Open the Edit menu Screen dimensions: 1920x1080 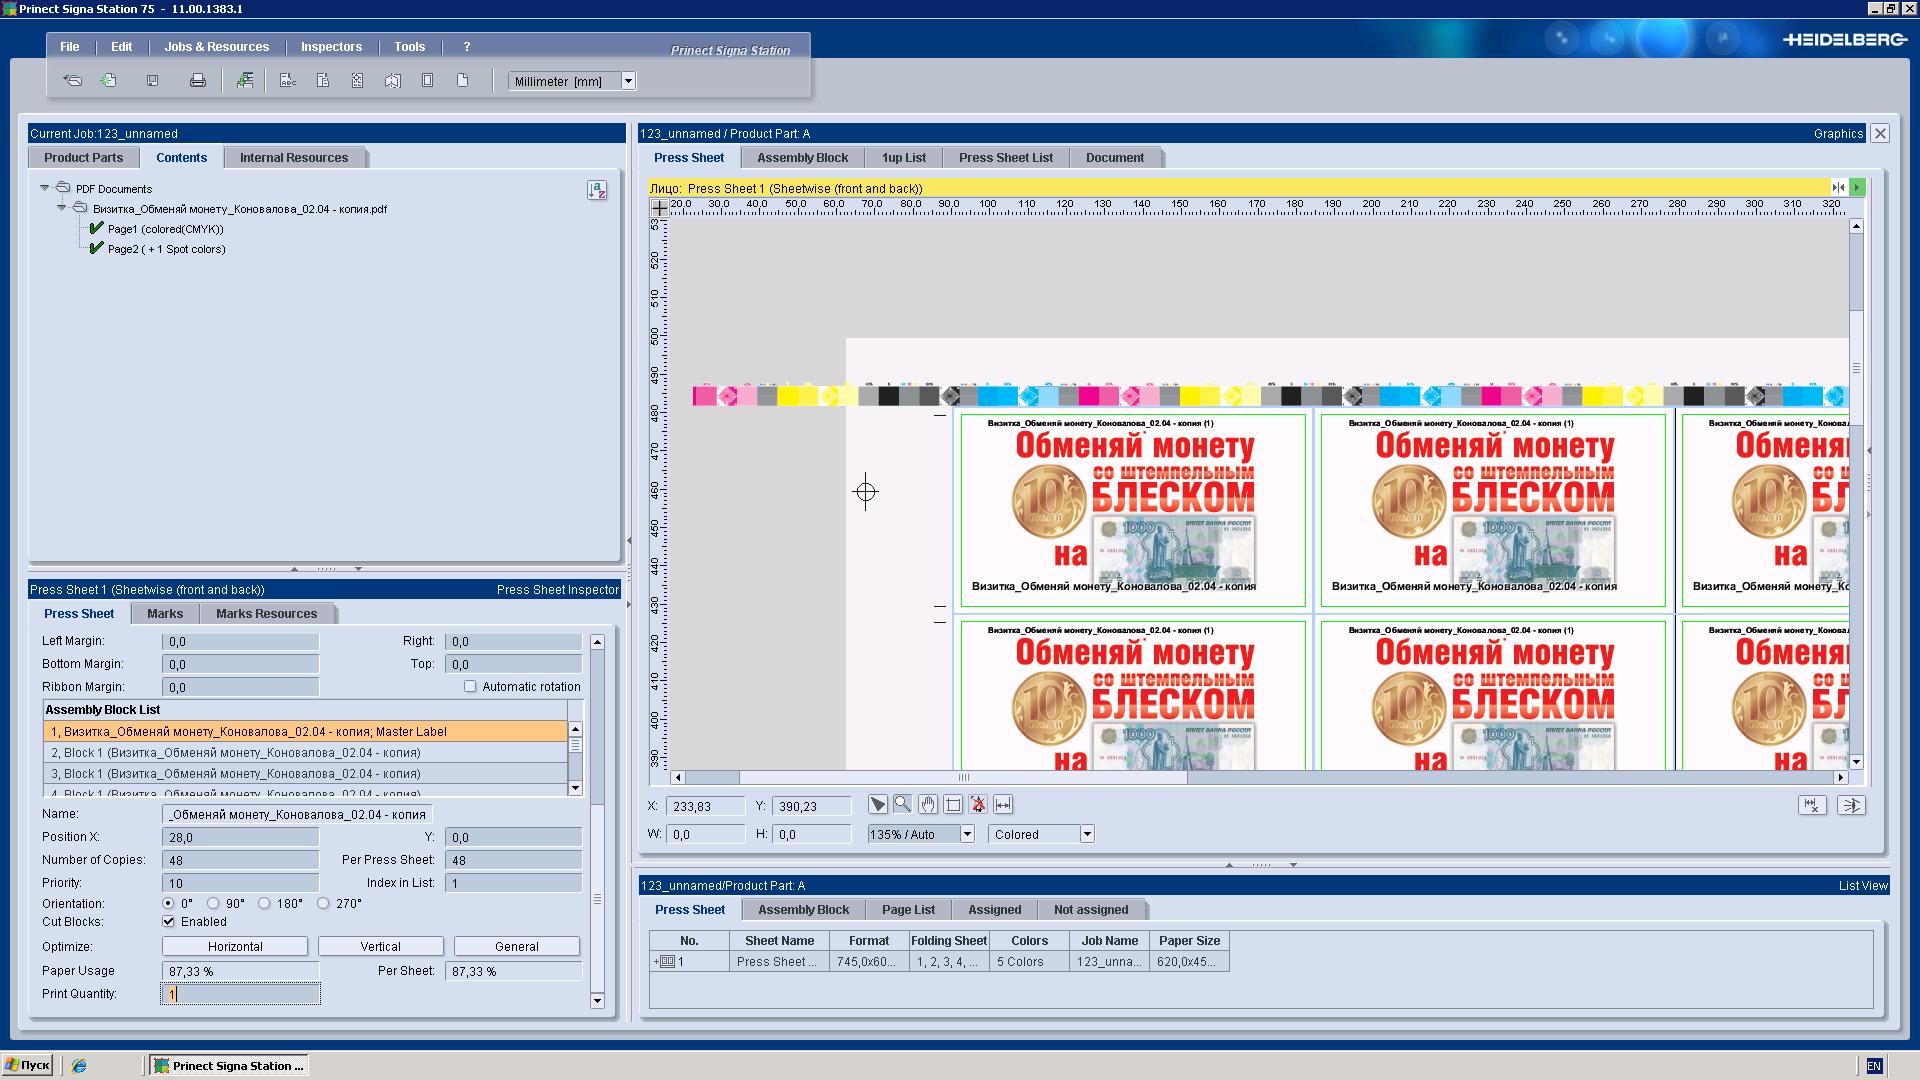coord(121,47)
